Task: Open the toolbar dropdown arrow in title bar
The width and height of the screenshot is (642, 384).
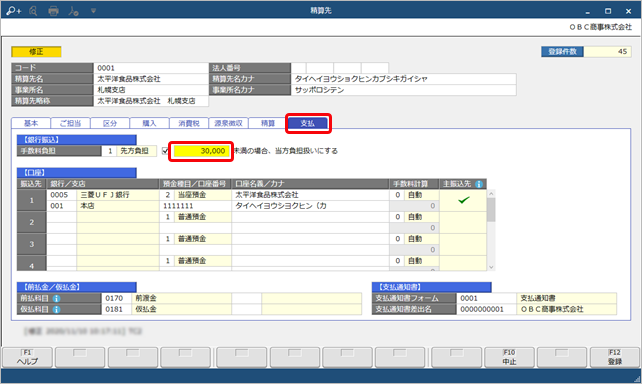Action: tap(93, 11)
